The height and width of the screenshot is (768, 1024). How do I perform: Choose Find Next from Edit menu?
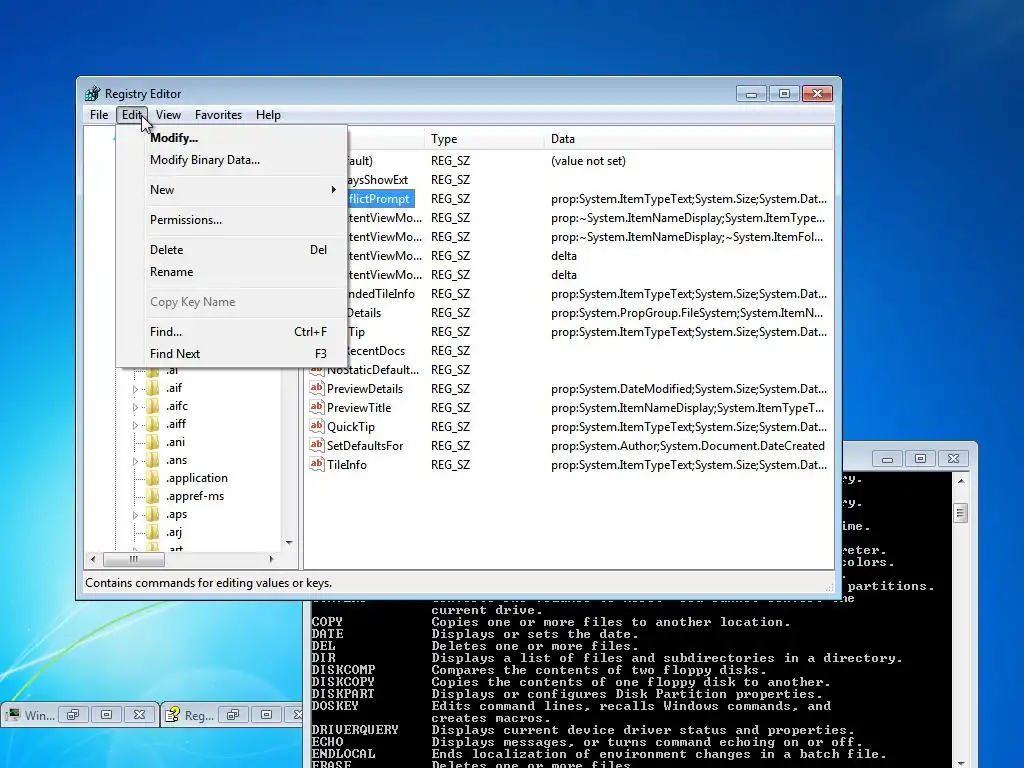tap(231, 354)
